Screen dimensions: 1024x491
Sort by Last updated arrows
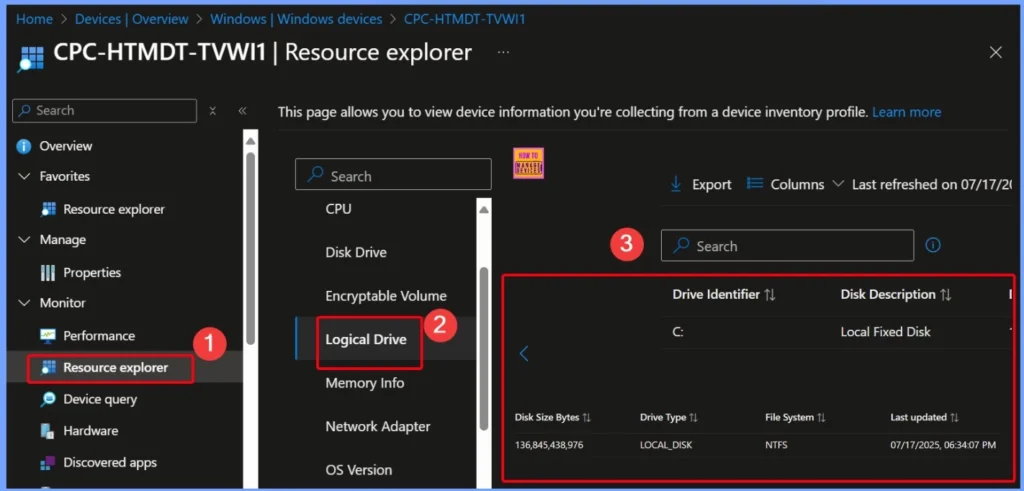[954, 417]
